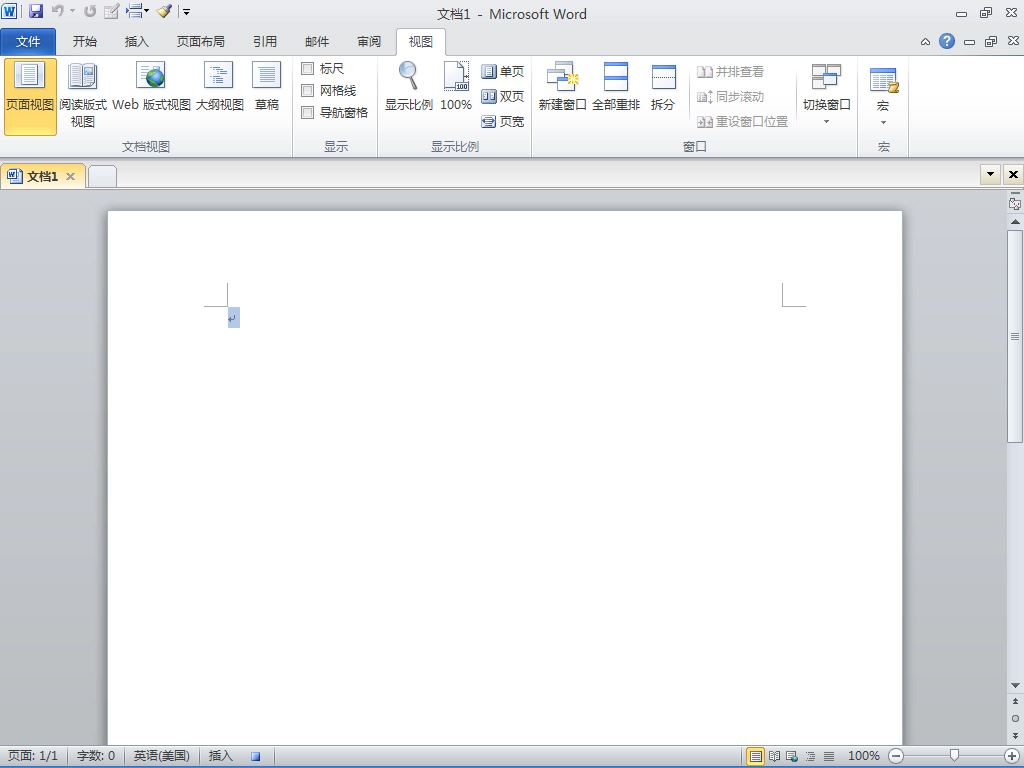Toggle Draft view in status bar
Screen dimensions: 1024x768
(x=829, y=756)
